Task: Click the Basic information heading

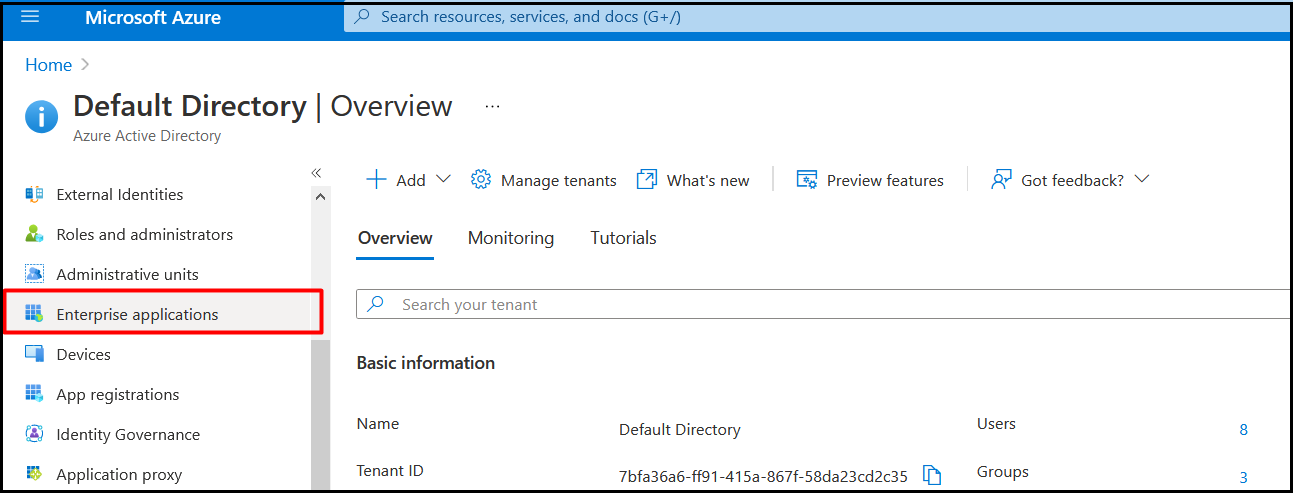Action: (426, 363)
